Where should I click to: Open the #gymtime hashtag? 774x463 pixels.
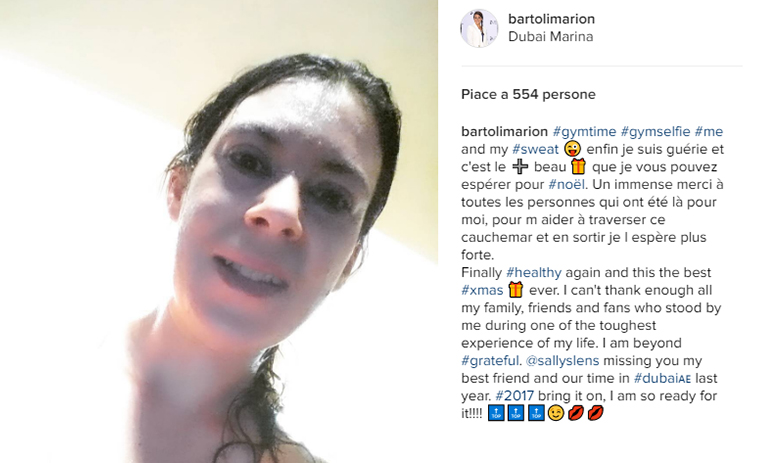(x=584, y=132)
